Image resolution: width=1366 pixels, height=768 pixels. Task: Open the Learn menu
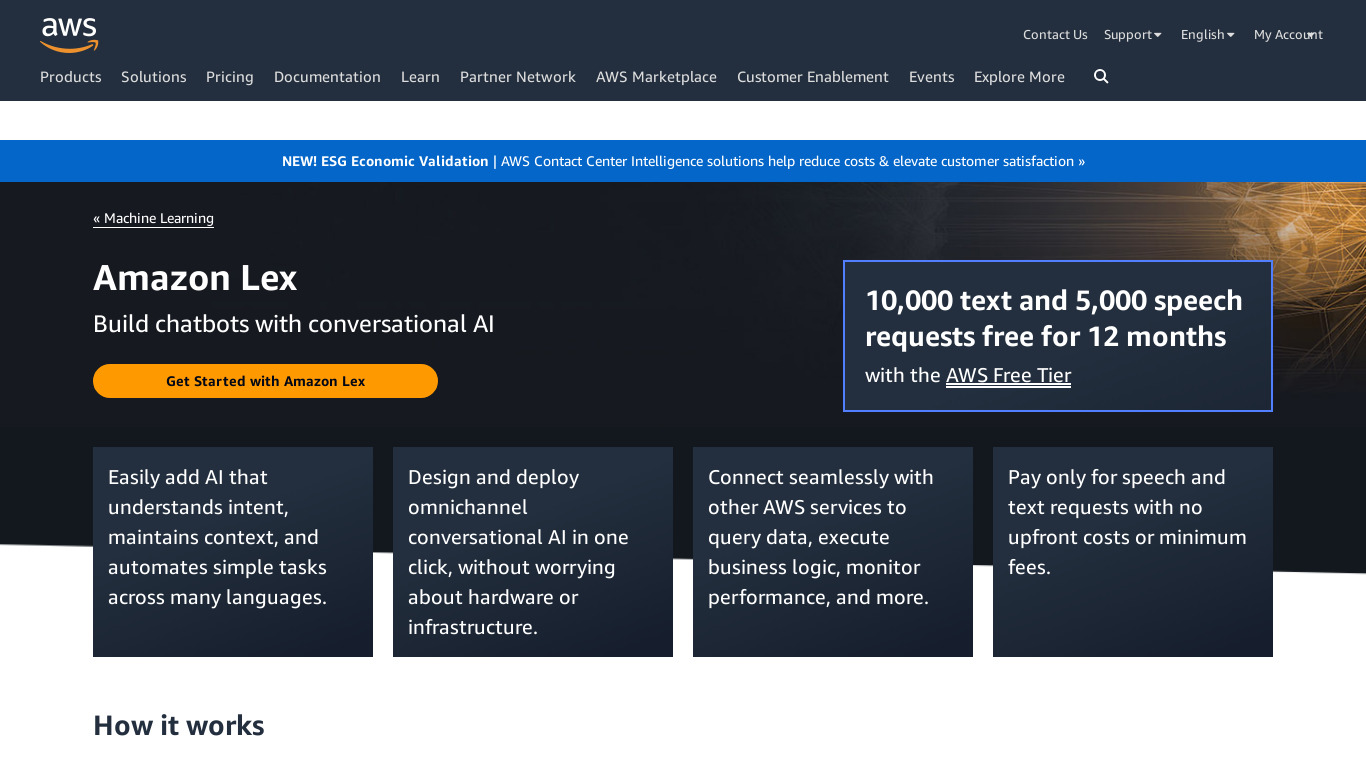coord(420,77)
